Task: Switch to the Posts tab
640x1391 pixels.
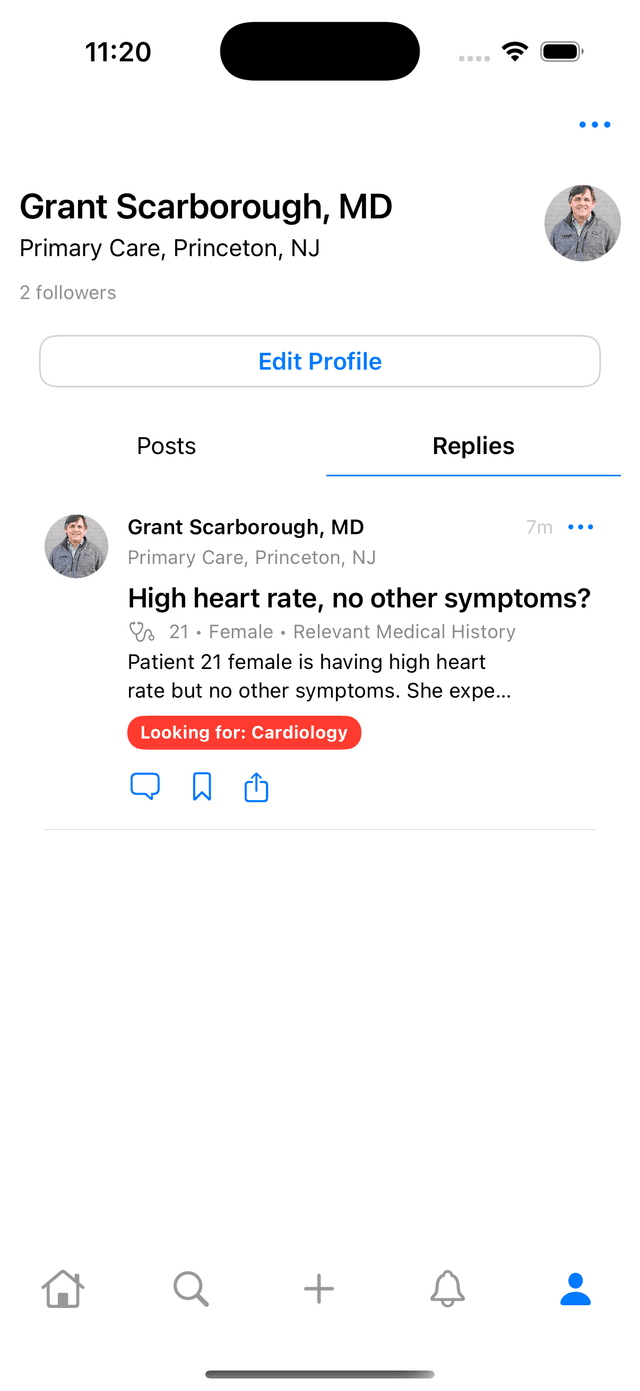Action: click(x=166, y=446)
